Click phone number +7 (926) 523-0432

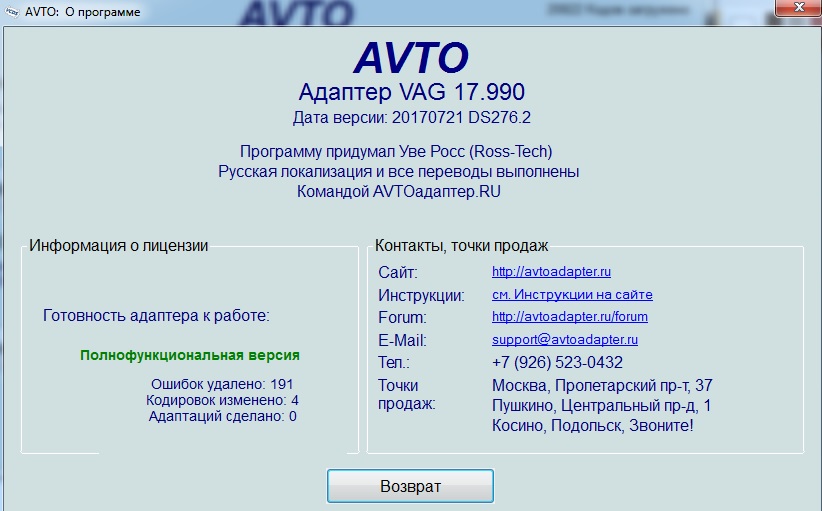557,363
